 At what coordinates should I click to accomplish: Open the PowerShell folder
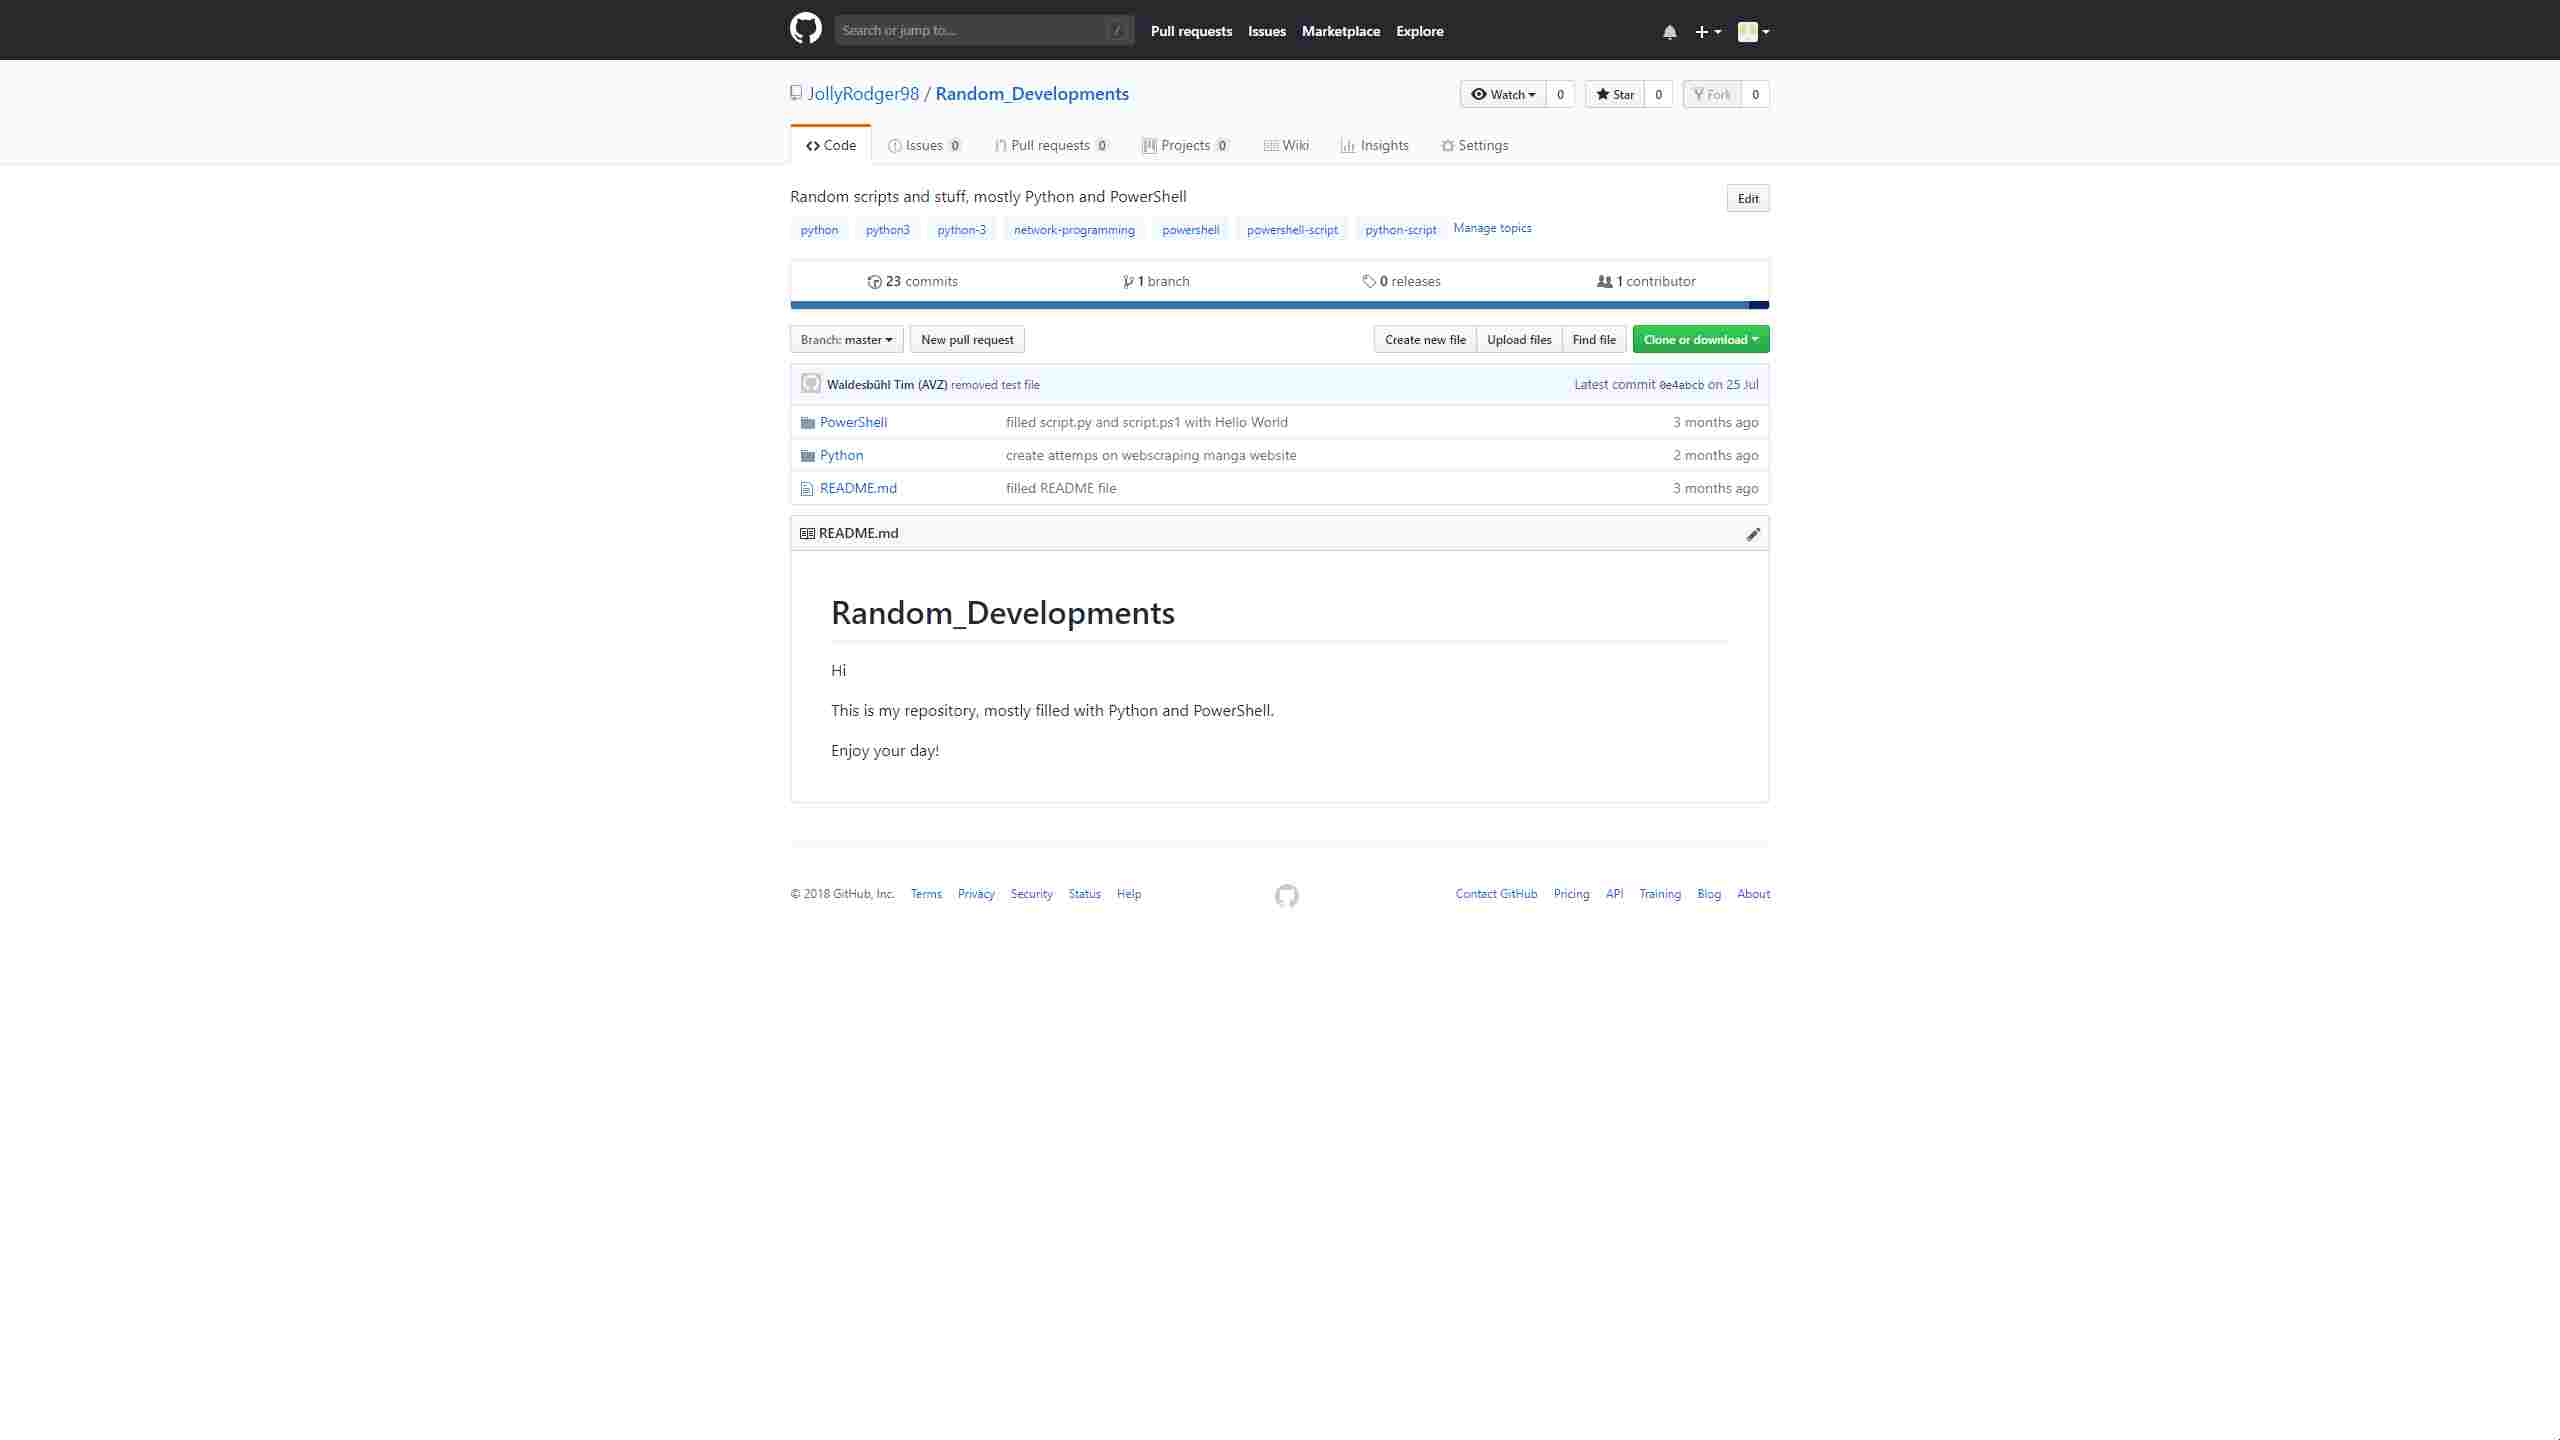853,422
